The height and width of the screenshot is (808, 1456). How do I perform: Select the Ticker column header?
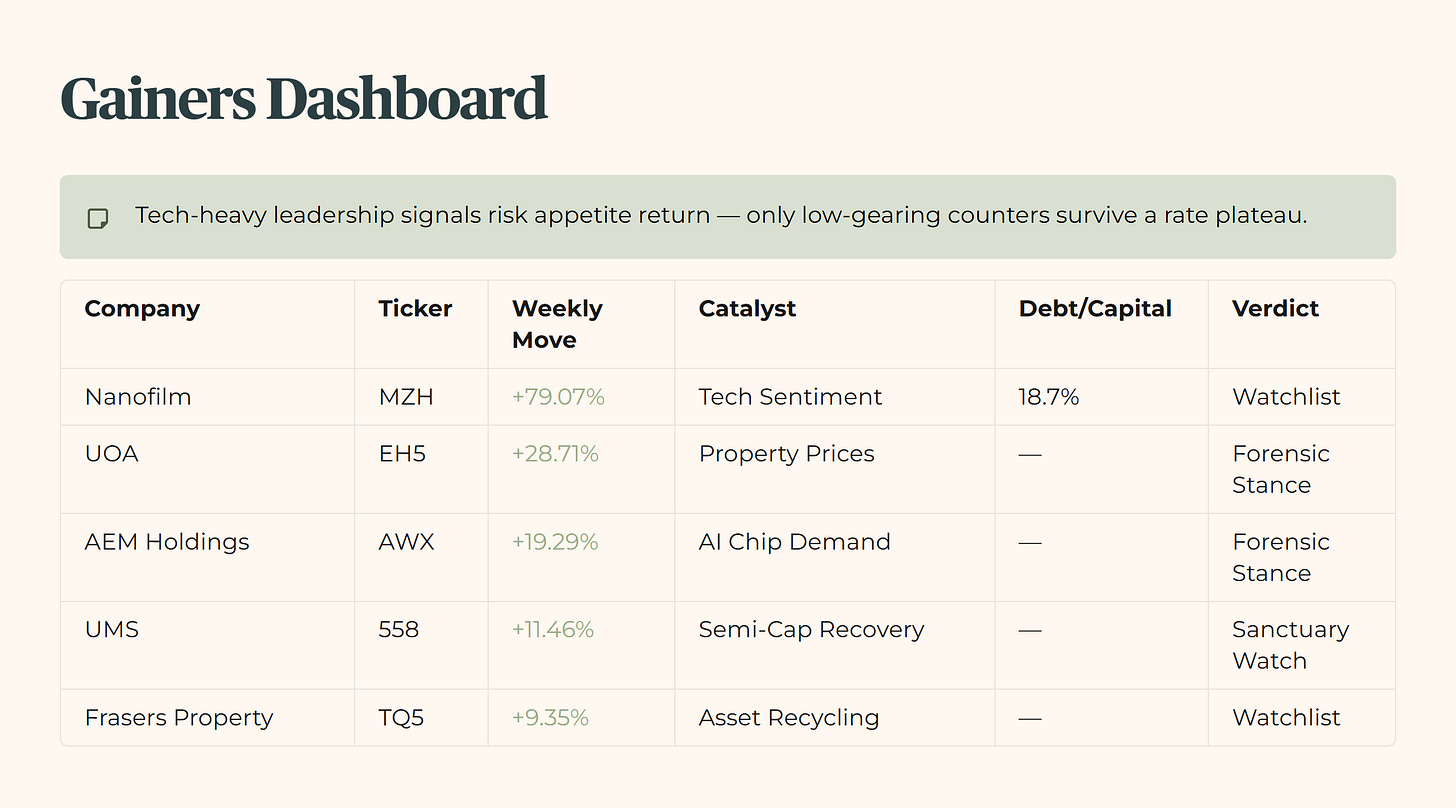(415, 308)
